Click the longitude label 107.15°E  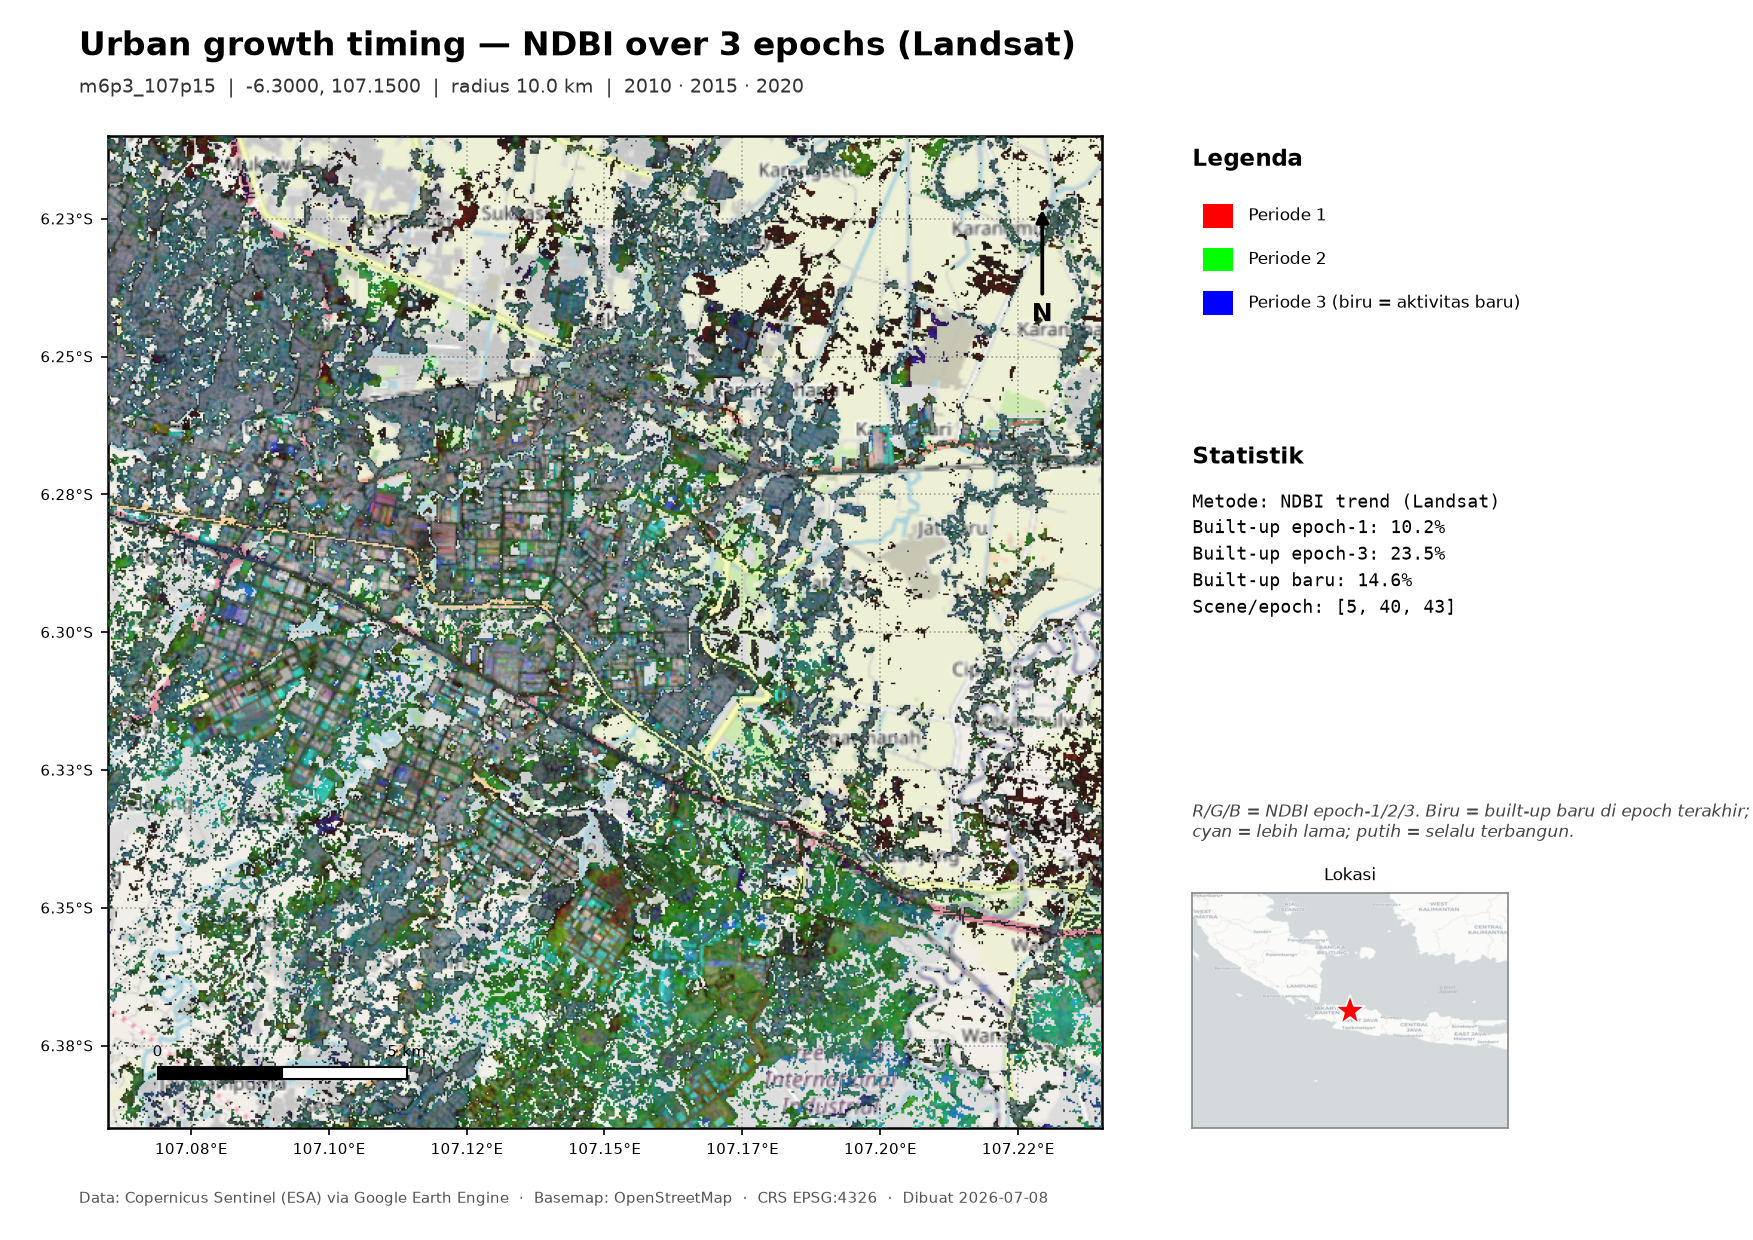[604, 1149]
